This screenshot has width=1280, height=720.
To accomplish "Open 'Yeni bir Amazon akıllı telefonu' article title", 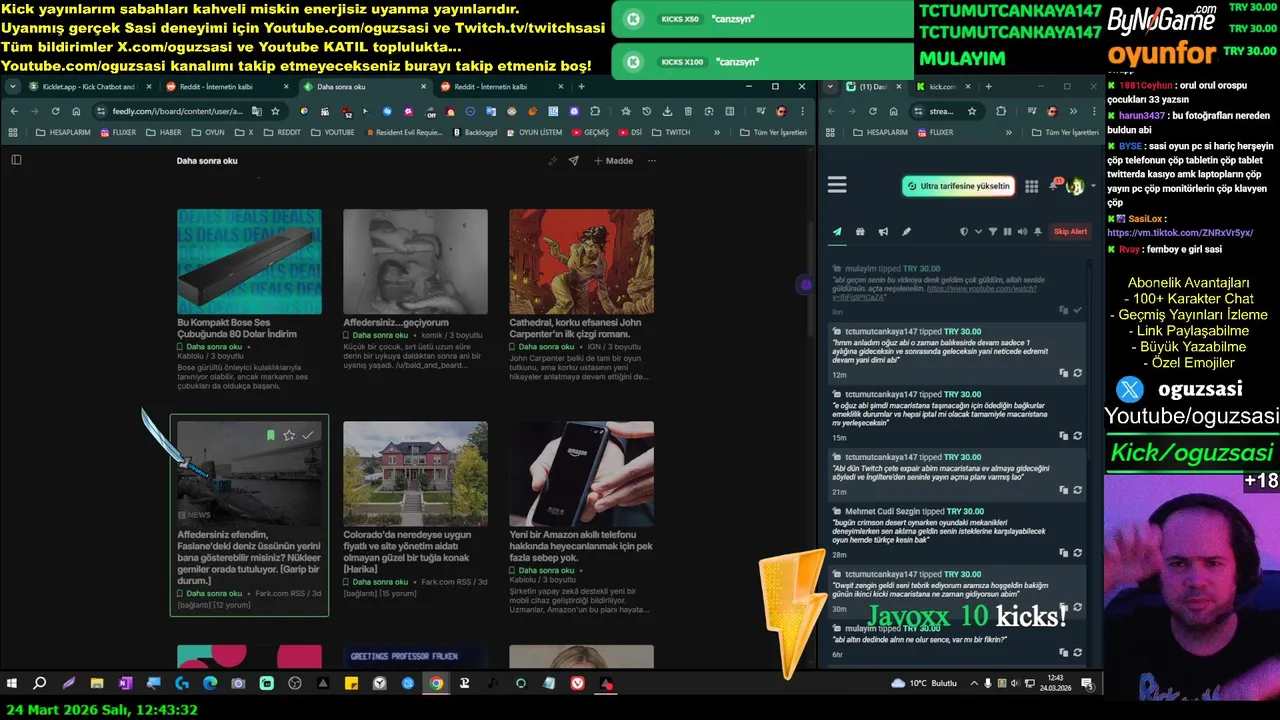I will (x=580, y=546).
